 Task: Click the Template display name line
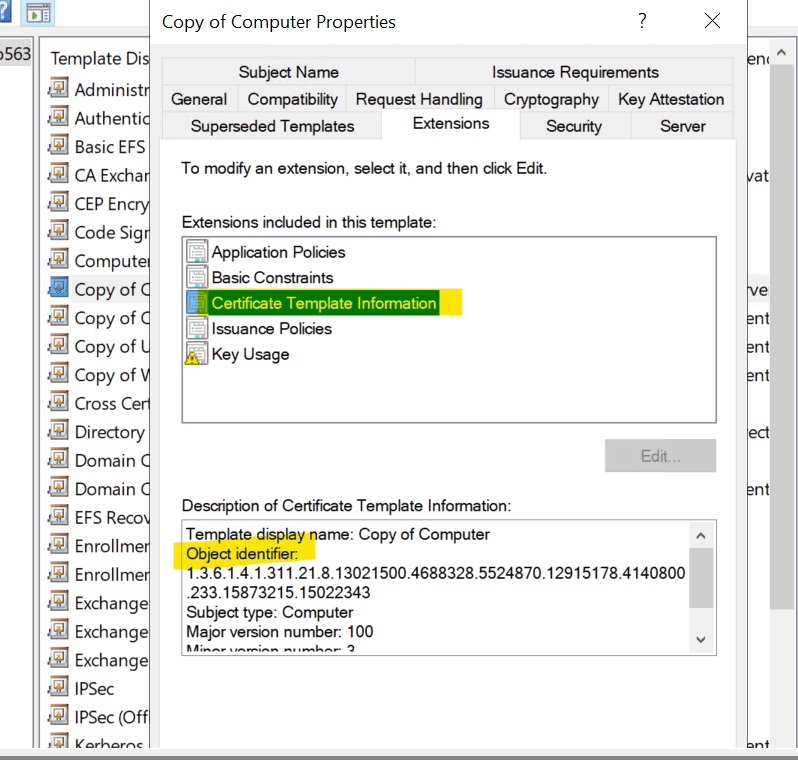(x=337, y=534)
